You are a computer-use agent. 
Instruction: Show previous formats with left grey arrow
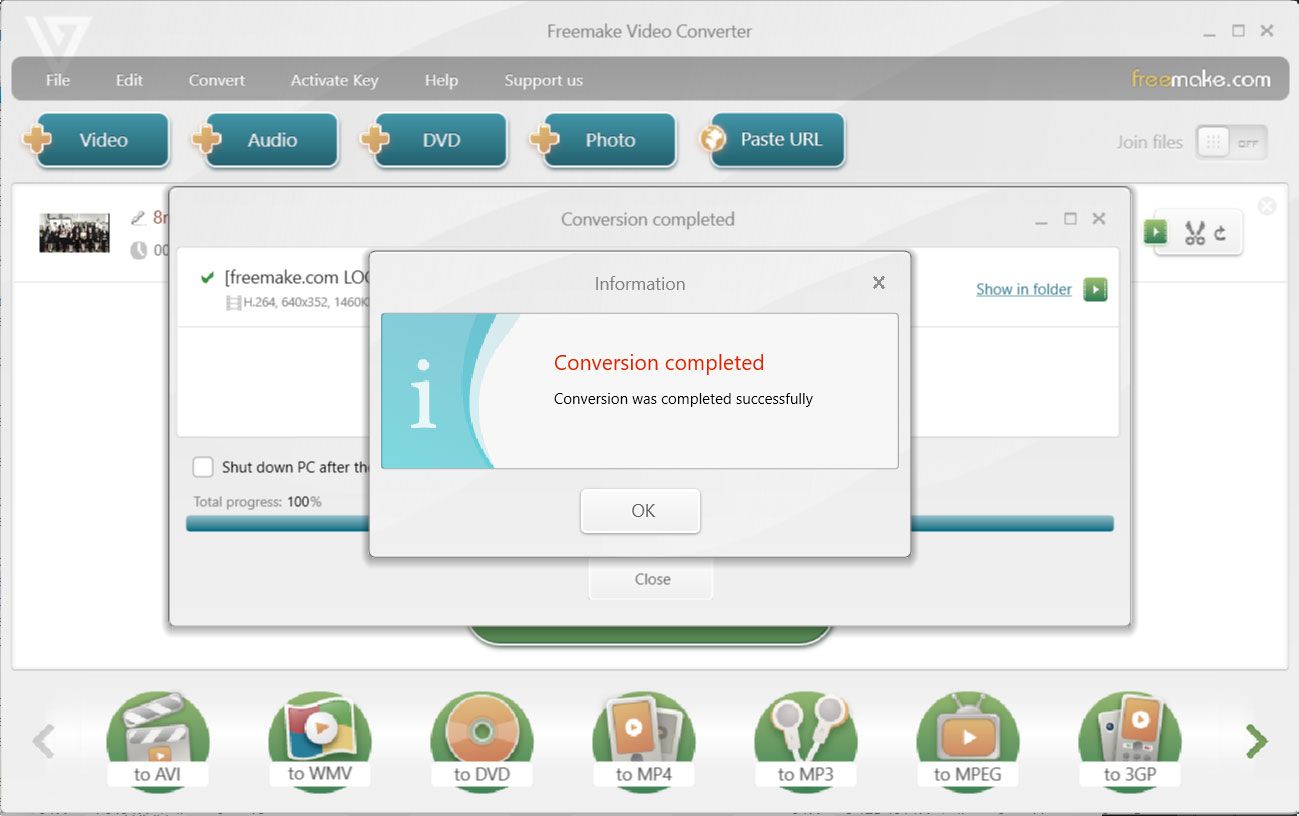pyautogui.click(x=43, y=741)
